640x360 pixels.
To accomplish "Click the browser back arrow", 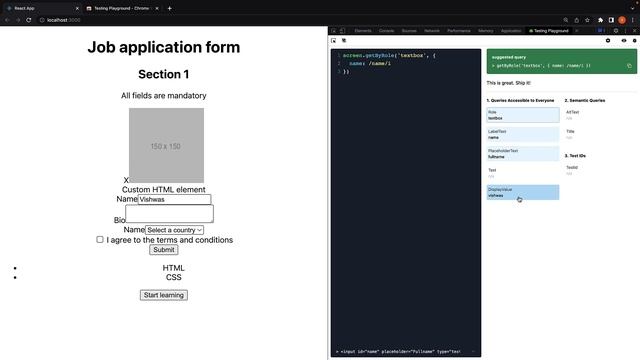I will click(7, 20).
